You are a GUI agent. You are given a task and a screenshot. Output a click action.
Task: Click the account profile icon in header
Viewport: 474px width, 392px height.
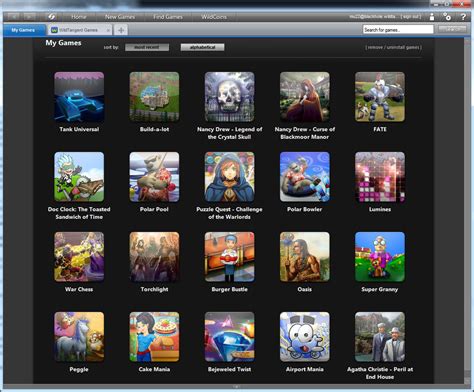tap(432, 17)
